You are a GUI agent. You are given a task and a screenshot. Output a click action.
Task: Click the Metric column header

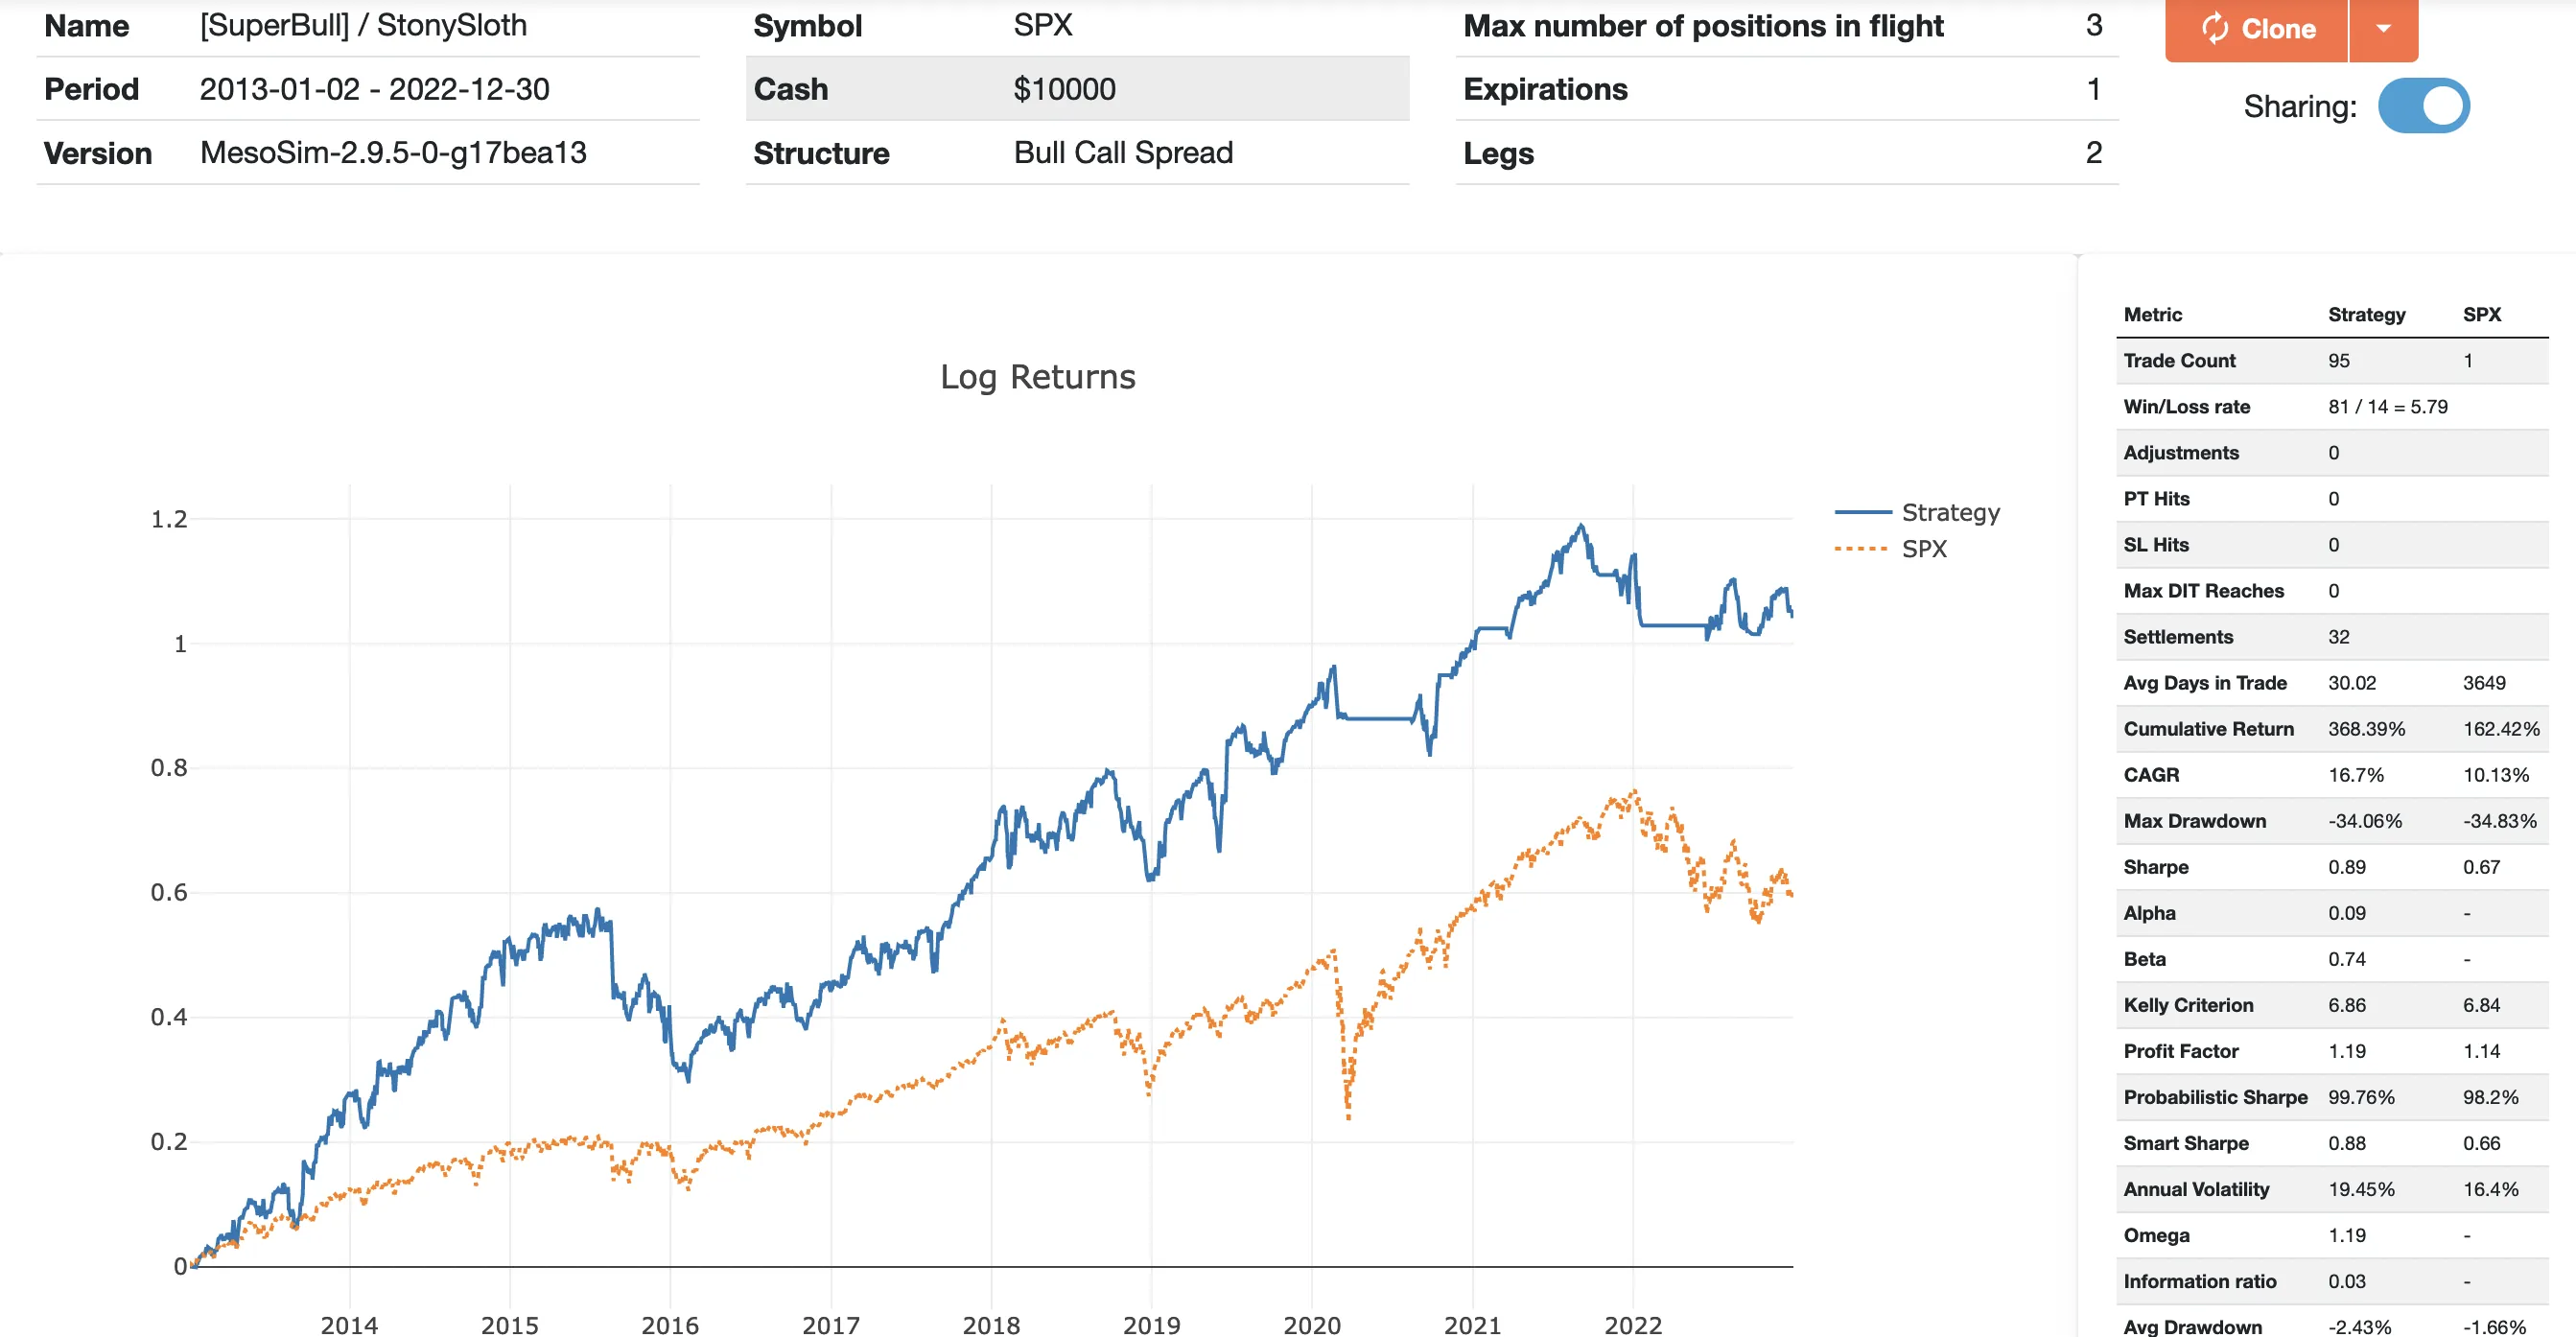pyautogui.click(x=2152, y=314)
